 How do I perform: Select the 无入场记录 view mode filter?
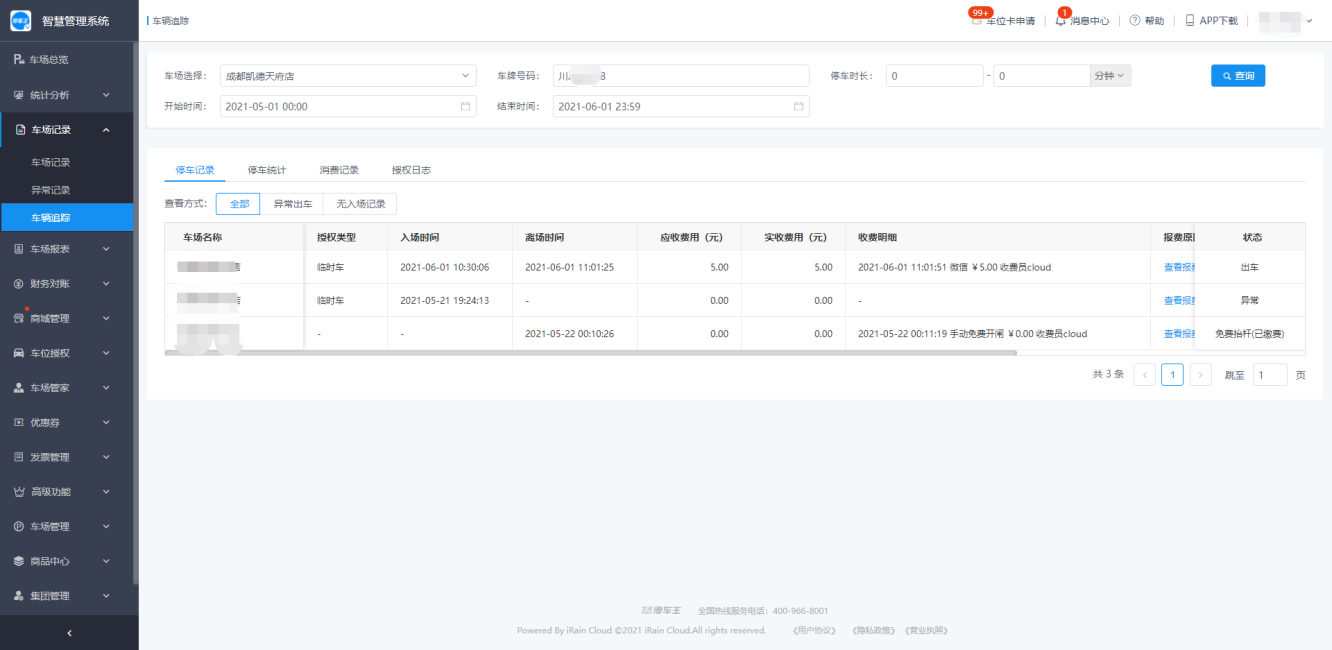click(360, 204)
